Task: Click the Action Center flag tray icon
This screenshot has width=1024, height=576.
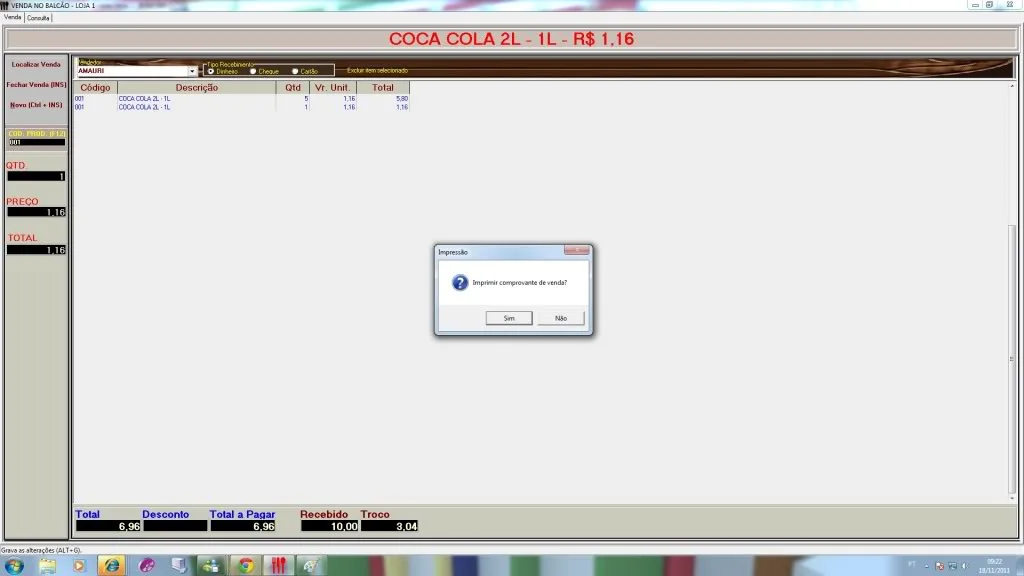Action: point(940,566)
